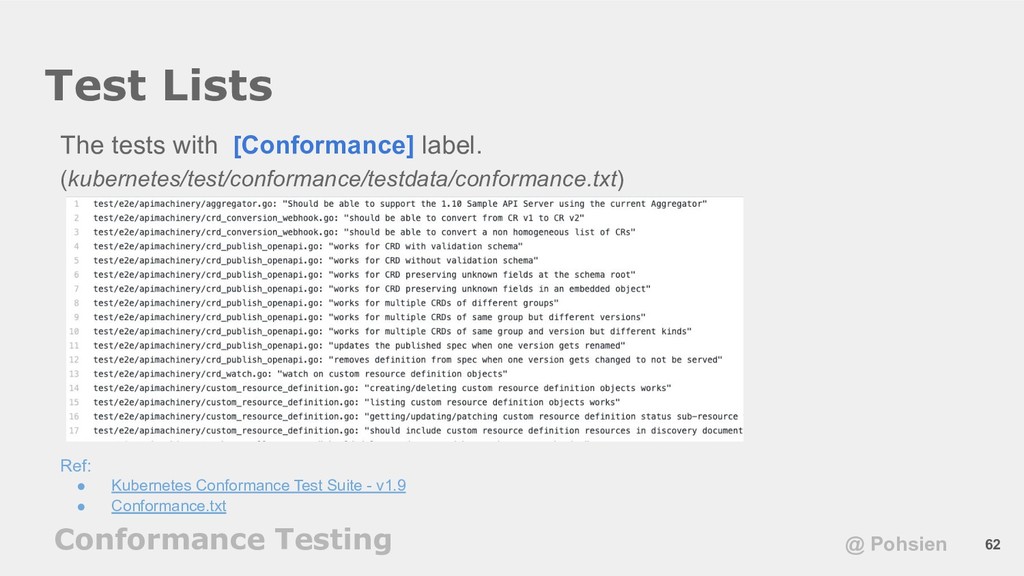Click the second bullet before Conformance.txt
Viewport: 1024px width, 576px height.
click(81, 506)
